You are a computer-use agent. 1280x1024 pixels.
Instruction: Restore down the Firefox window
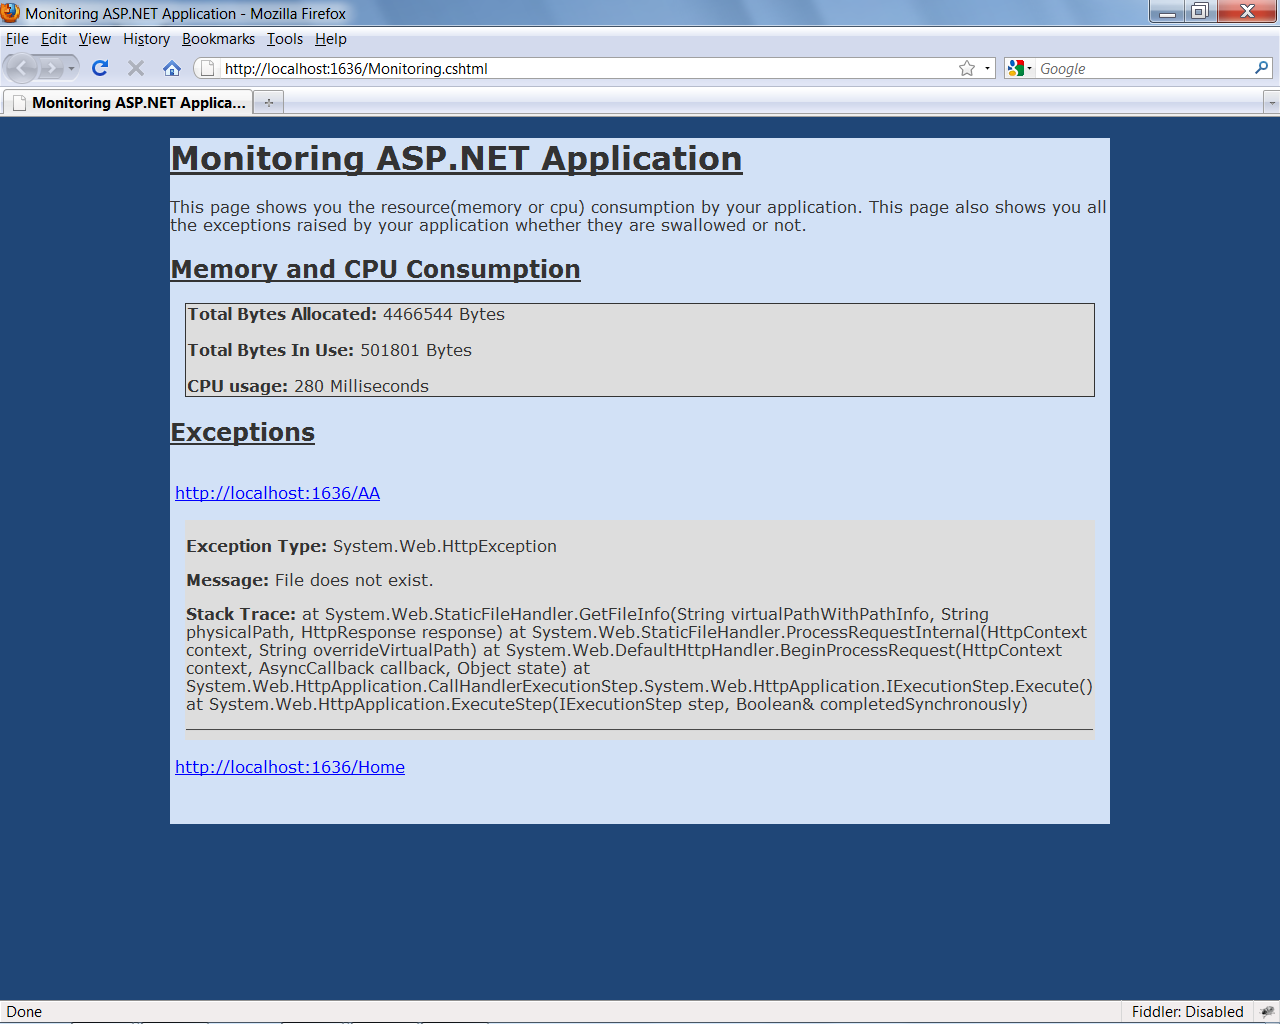pos(1199,11)
